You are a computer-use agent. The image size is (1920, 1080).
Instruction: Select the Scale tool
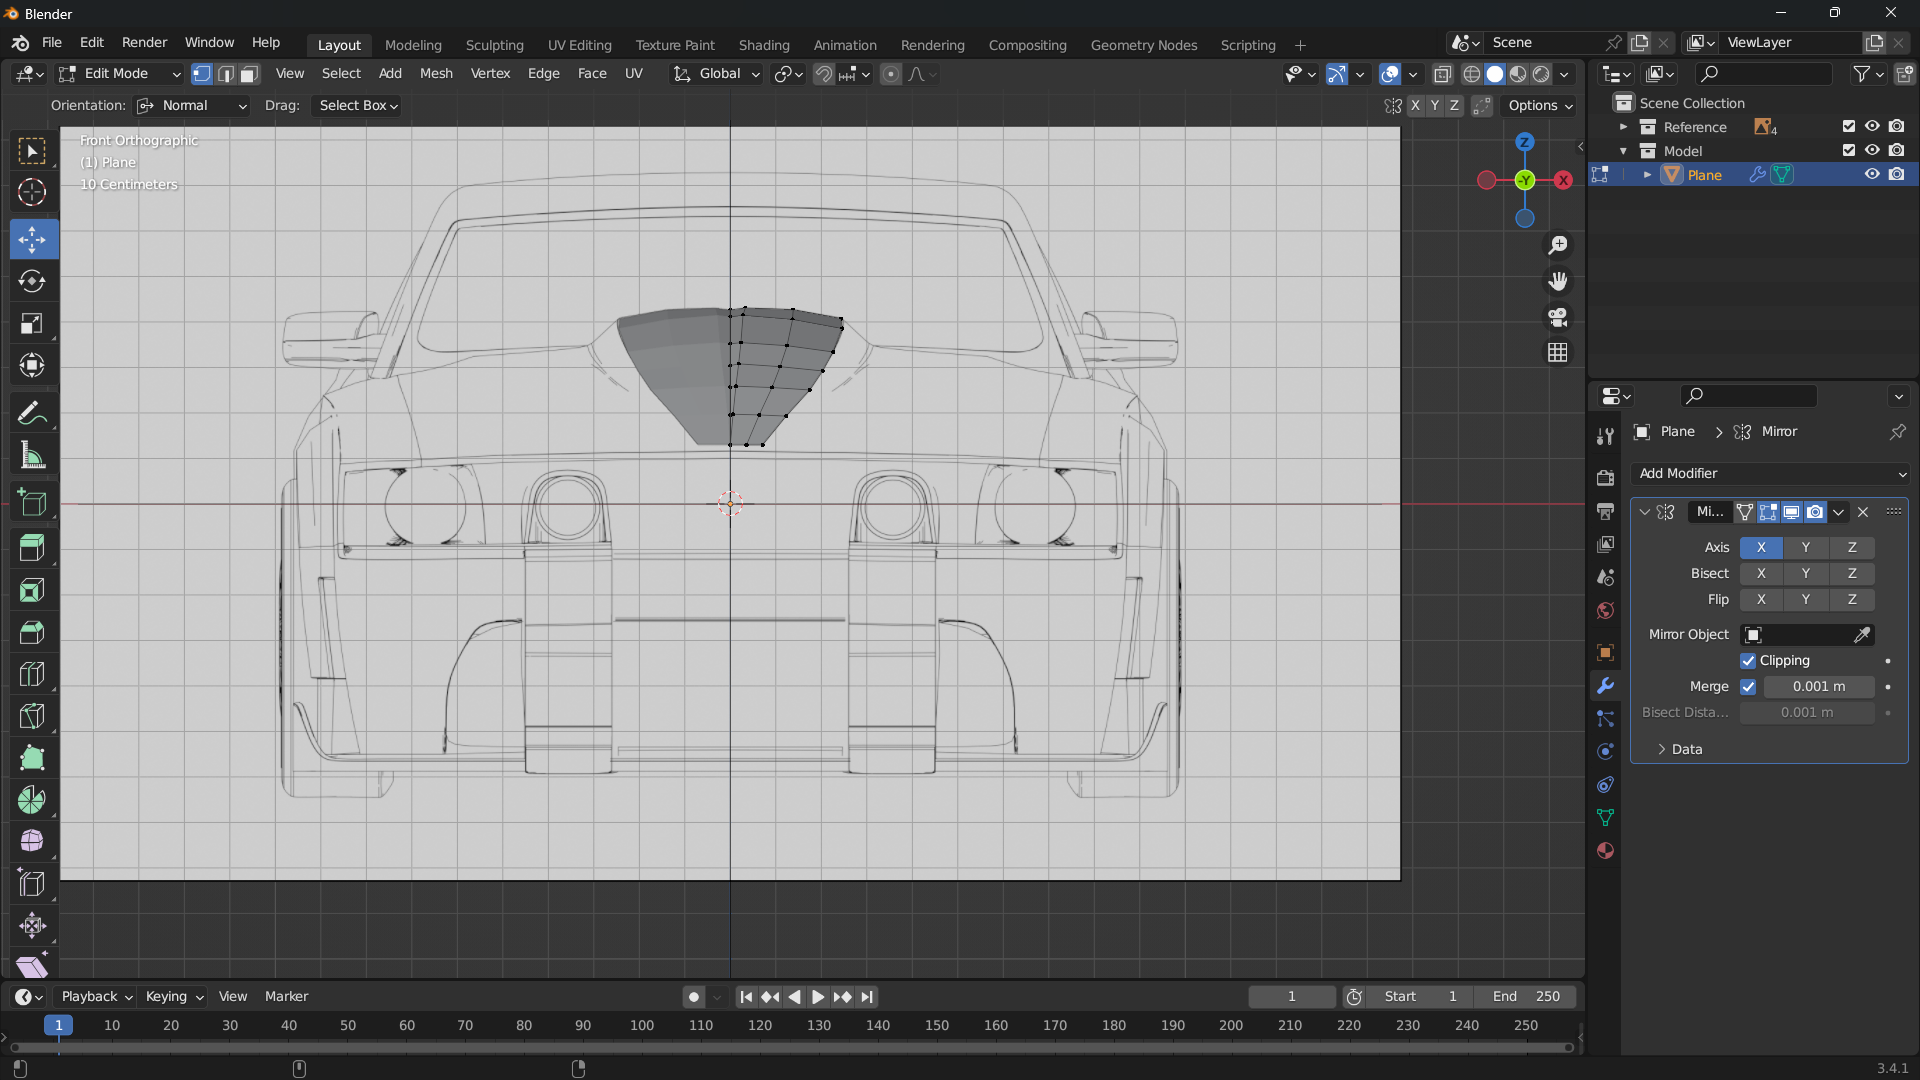point(32,324)
